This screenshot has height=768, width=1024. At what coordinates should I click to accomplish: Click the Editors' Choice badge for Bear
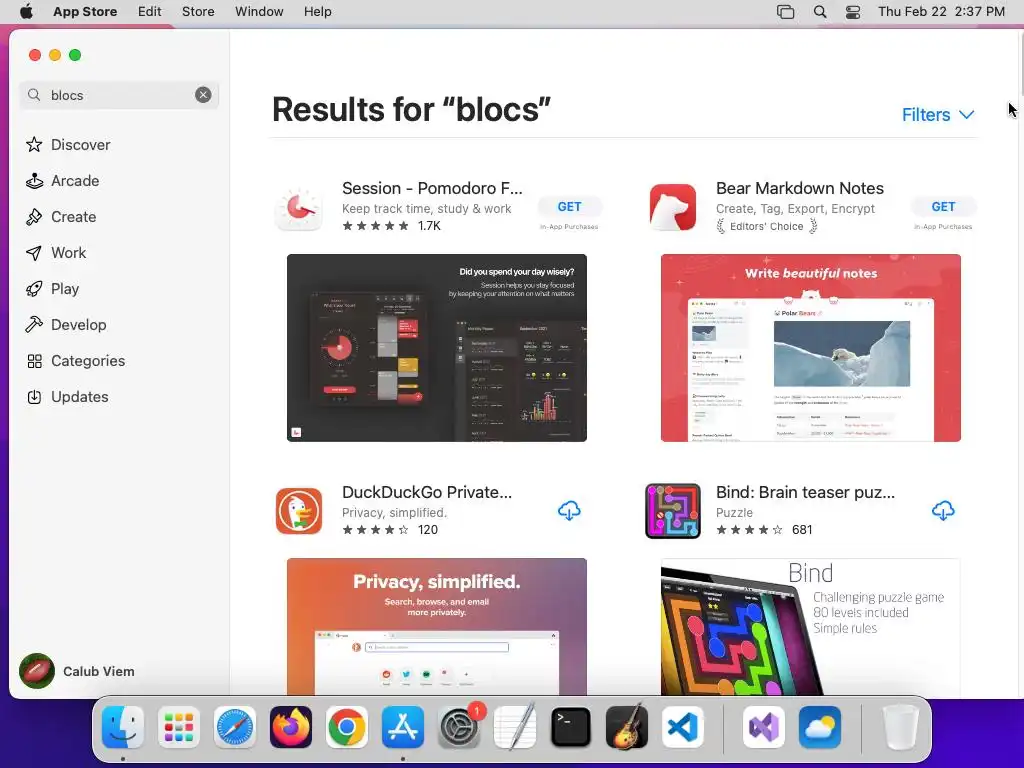coord(767,227)
